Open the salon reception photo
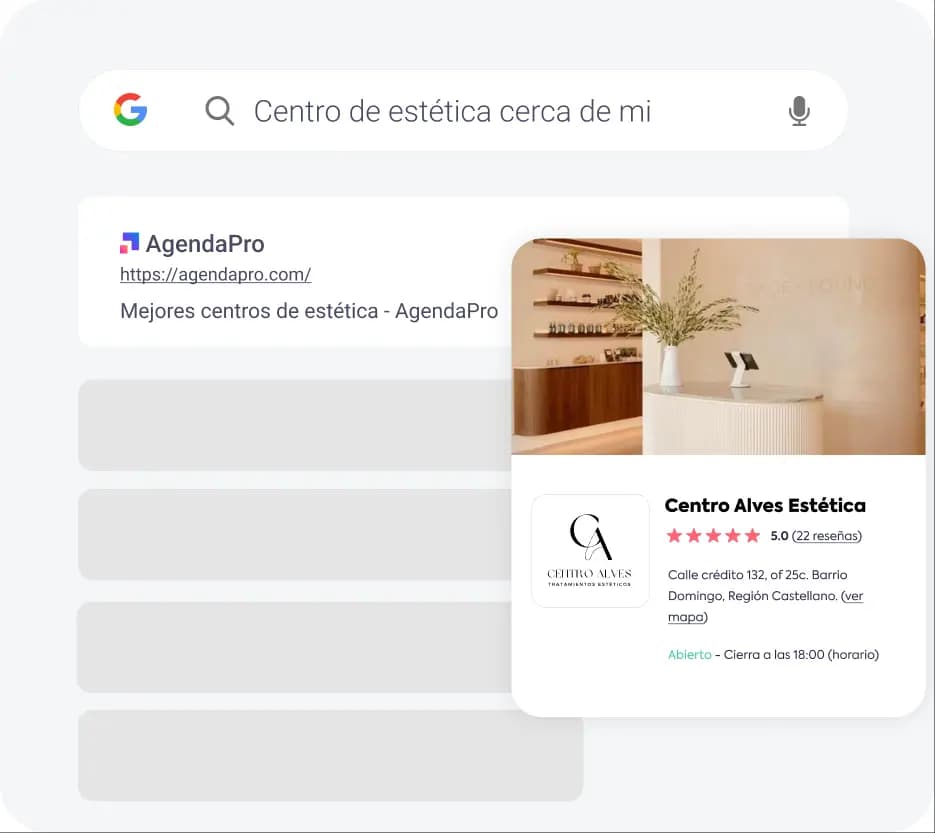935x833 pixels. pos(719,346)
